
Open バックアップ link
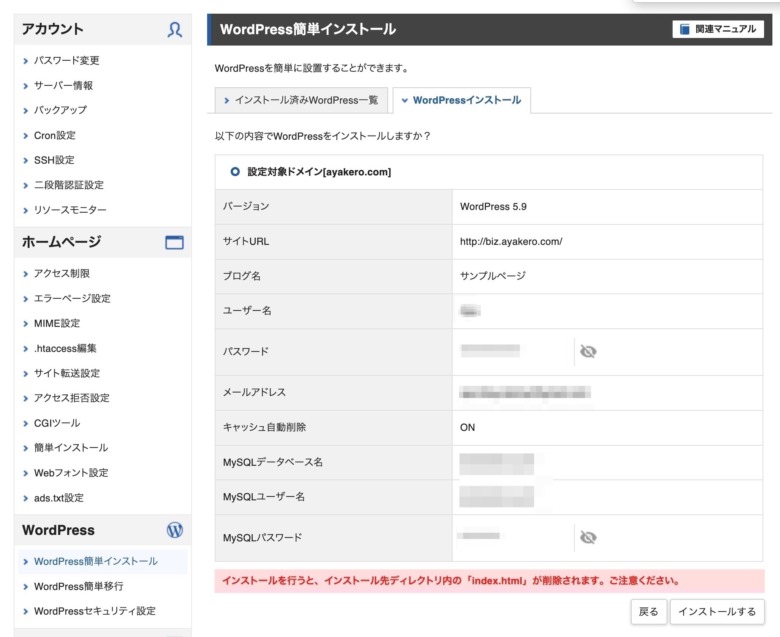pyautogui.click(x=60, y=110)
